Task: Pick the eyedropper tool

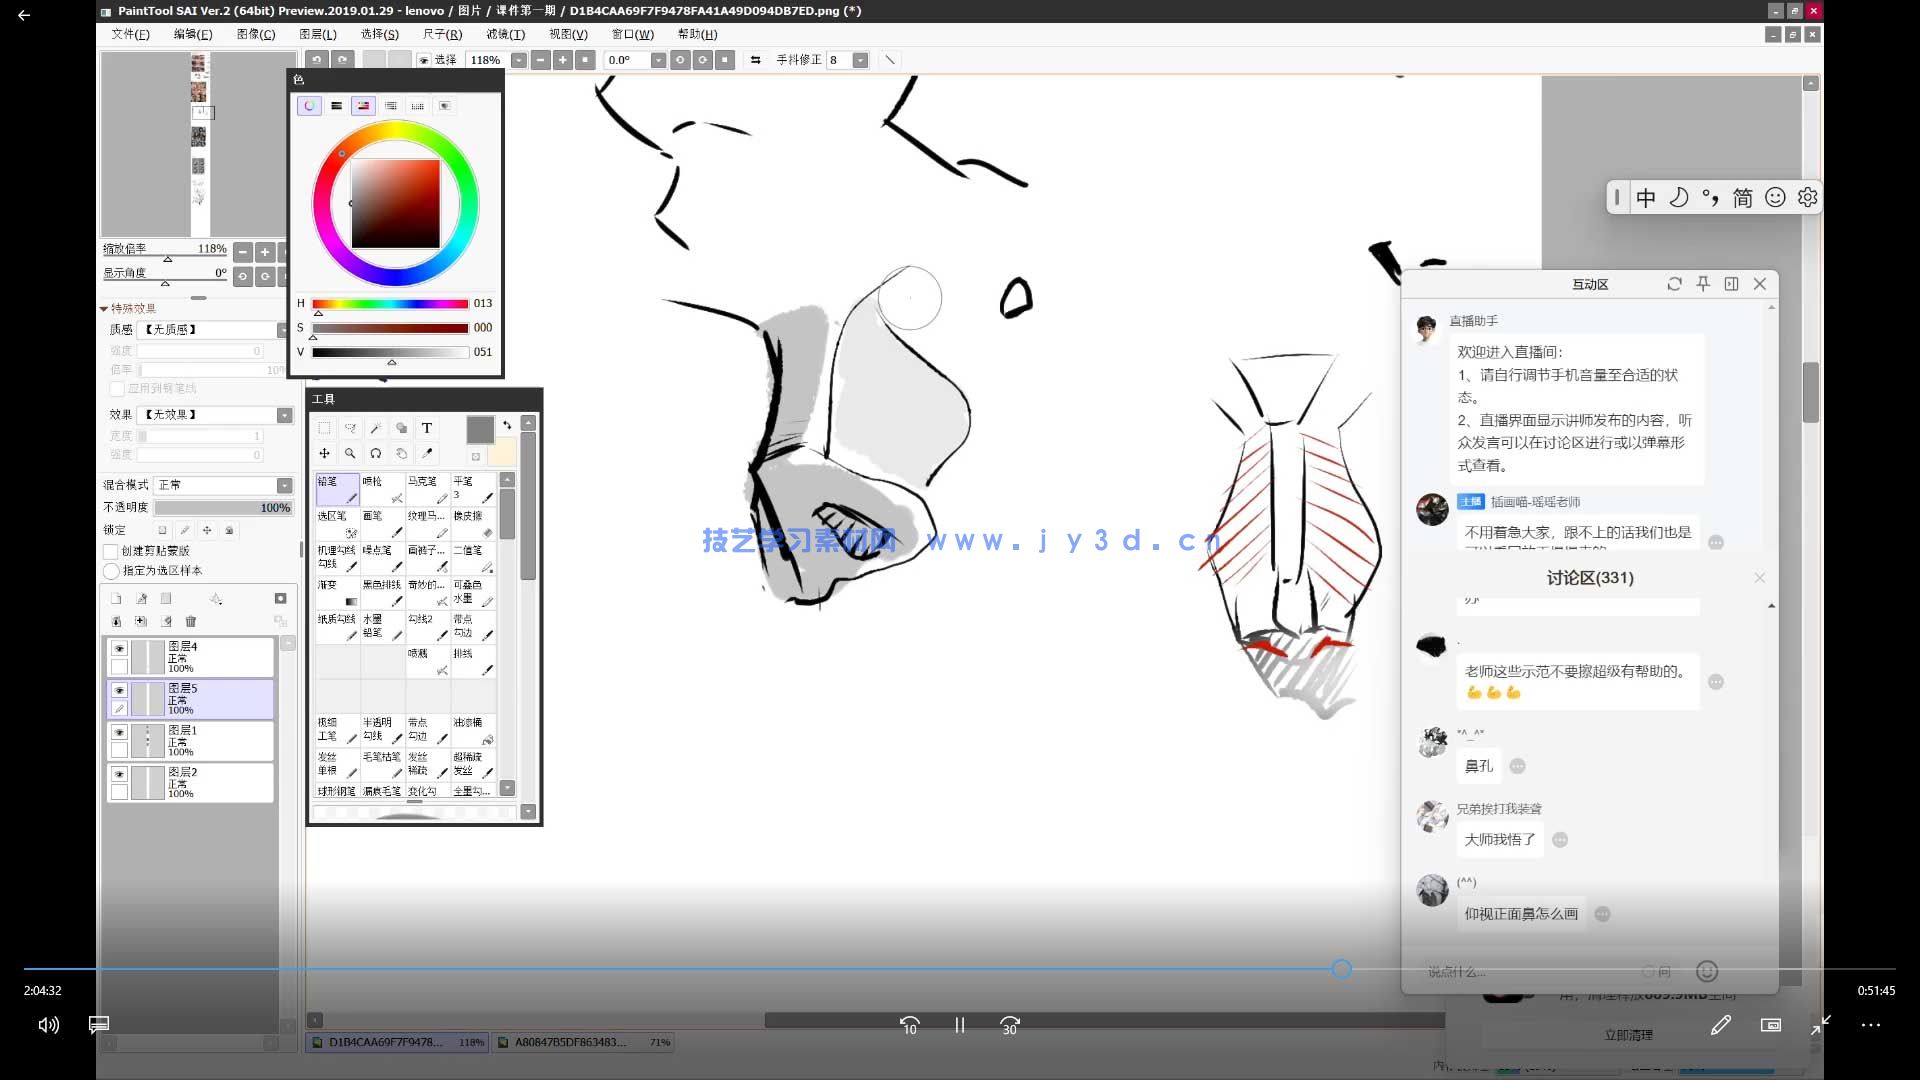Action: (x=427, y=454)
